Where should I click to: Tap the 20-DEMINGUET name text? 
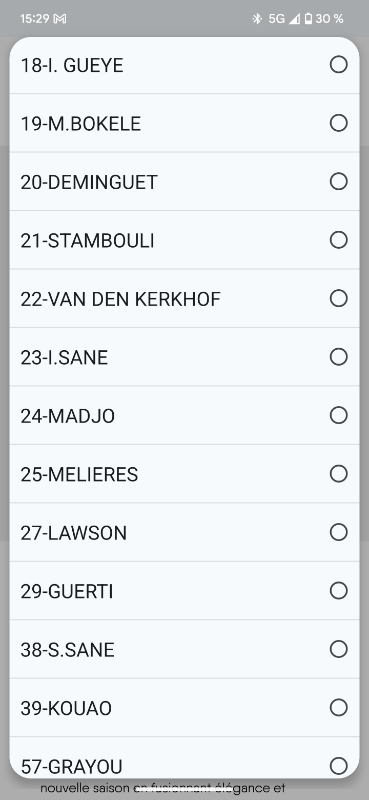pos(89,182)
